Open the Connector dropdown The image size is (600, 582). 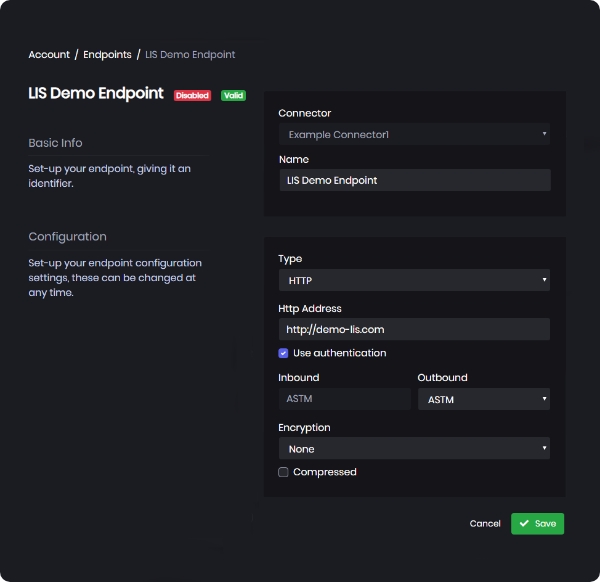coord(414,134)
